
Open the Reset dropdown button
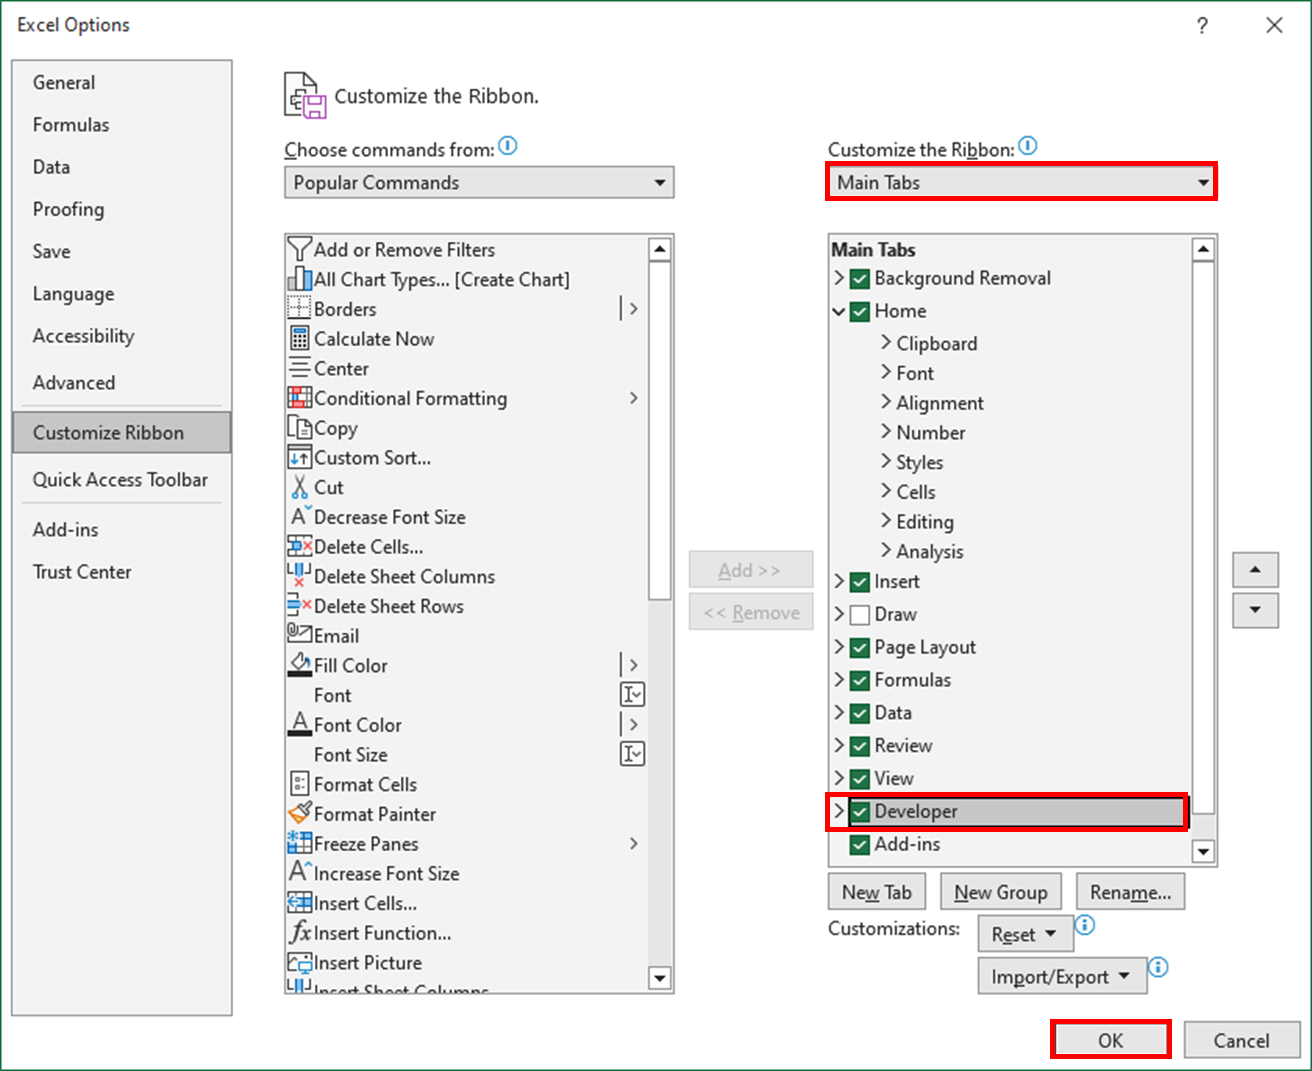[1025, 934]
